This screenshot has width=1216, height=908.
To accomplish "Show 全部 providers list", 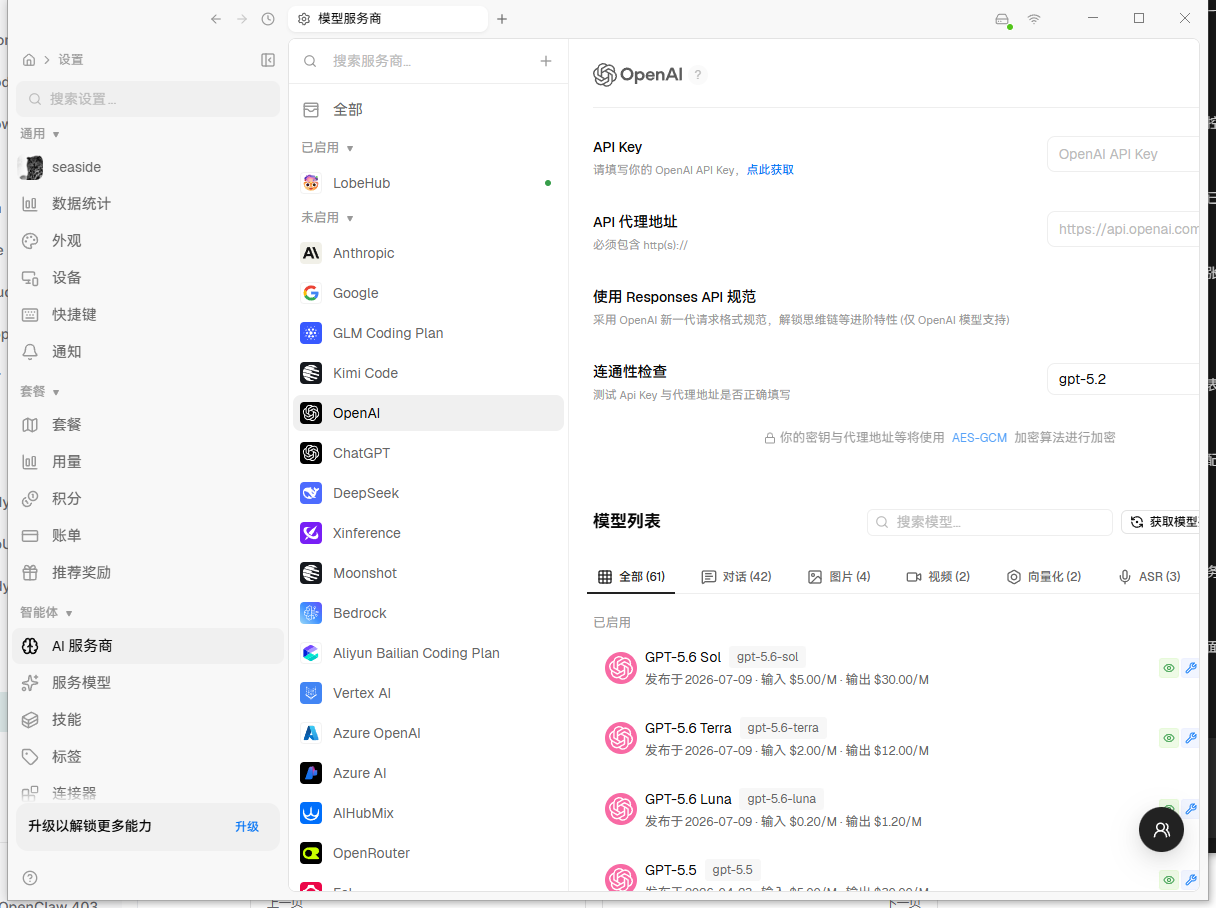I will coord(428,109).
